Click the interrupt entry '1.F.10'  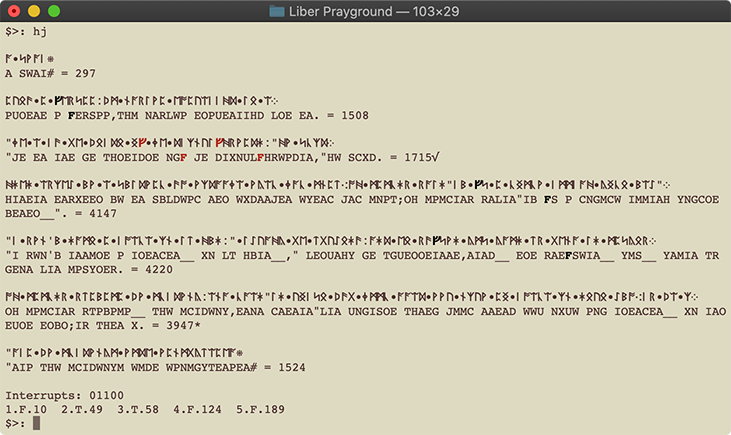pos(27,410)
